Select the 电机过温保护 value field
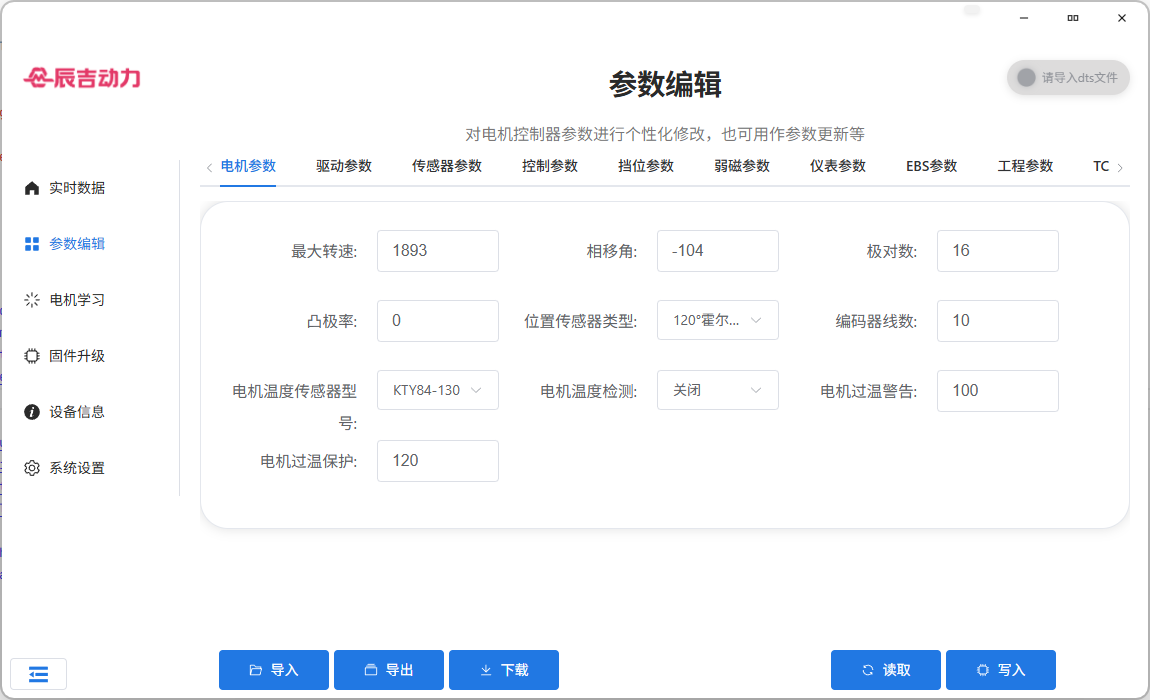 [x=437, y=461]
